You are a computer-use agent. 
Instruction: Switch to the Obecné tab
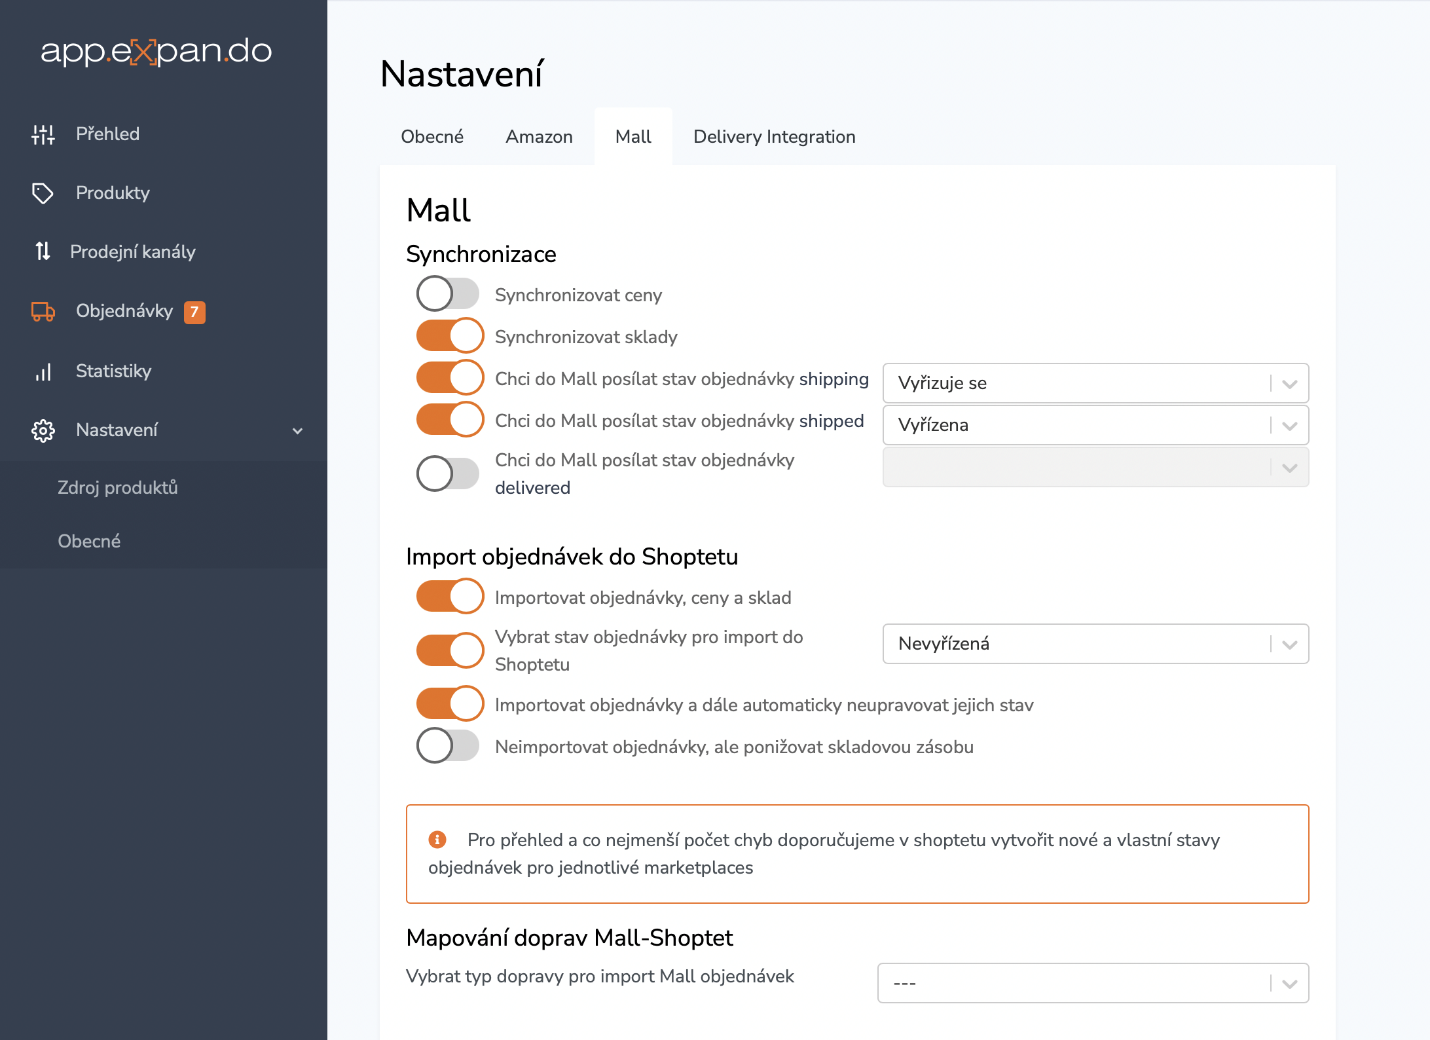coord(432,137)
